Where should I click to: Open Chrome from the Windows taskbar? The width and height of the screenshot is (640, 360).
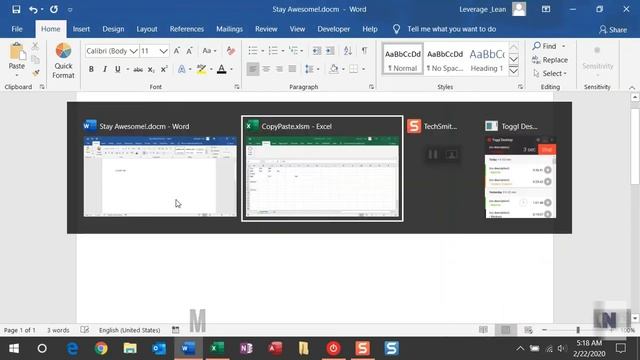tap(101, 348)
